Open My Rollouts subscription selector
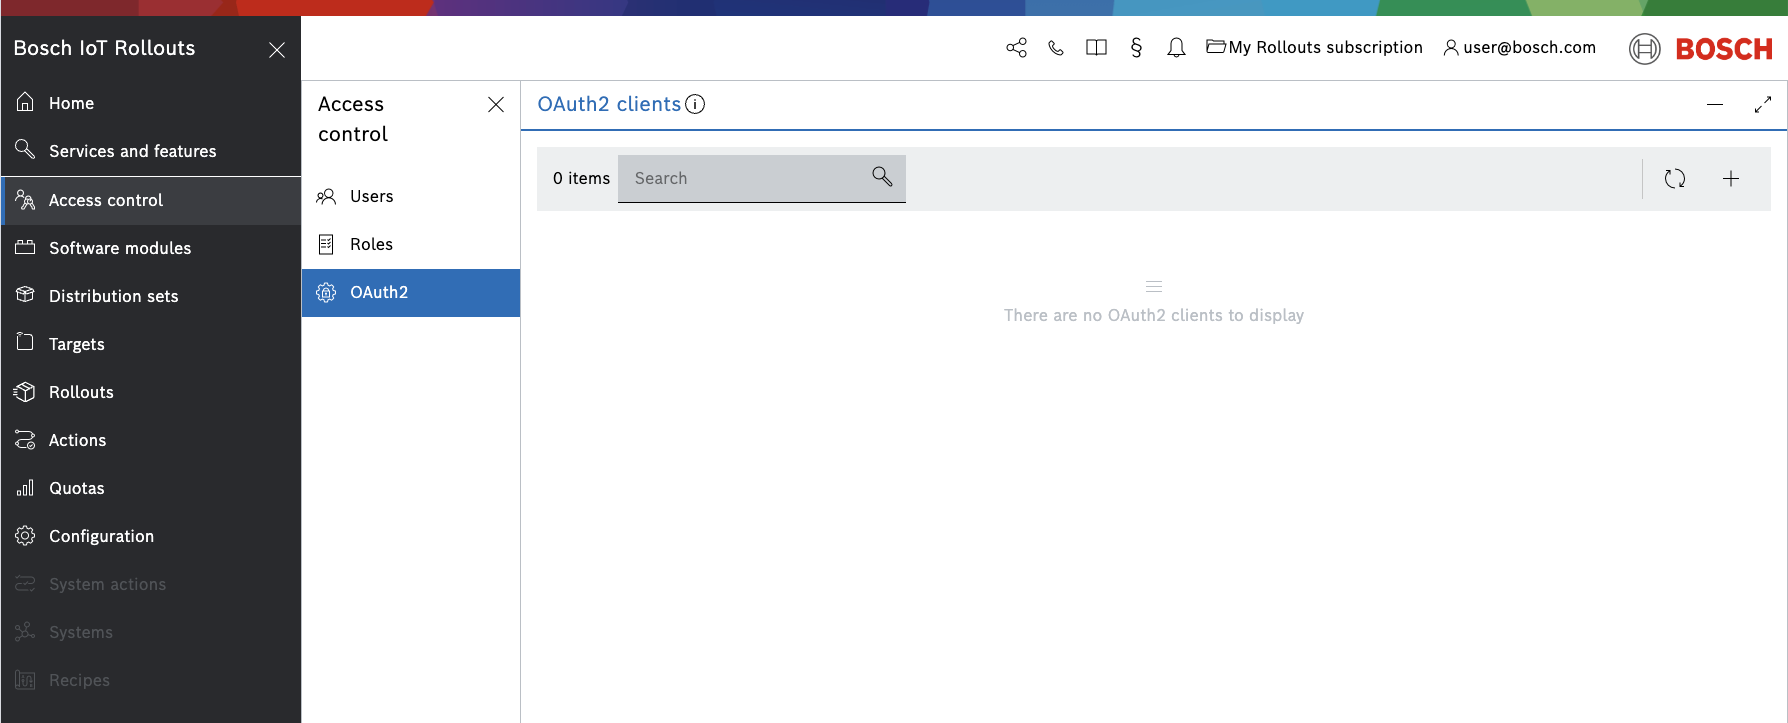 pyautogui.click(x=1314, y=48)
